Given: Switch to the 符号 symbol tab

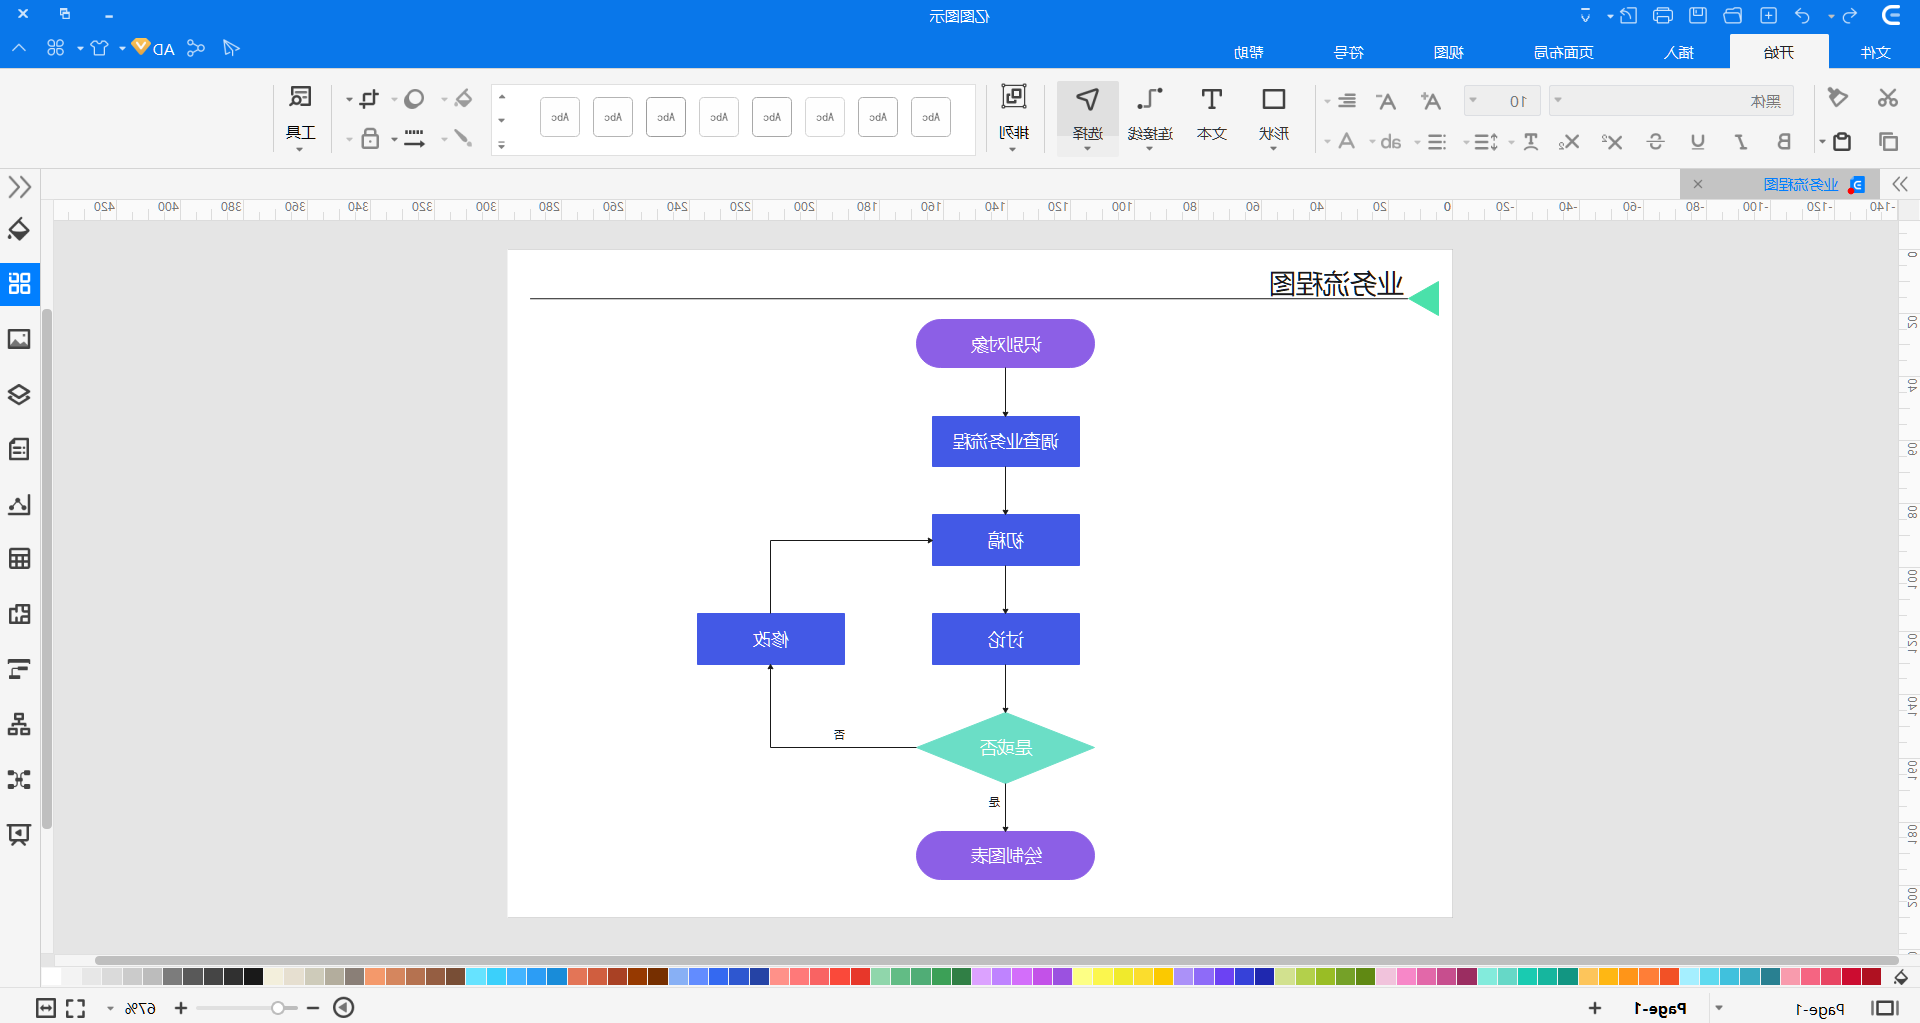Looking at the screenshot, I should pyautogui.click(x=1349, y=52).
